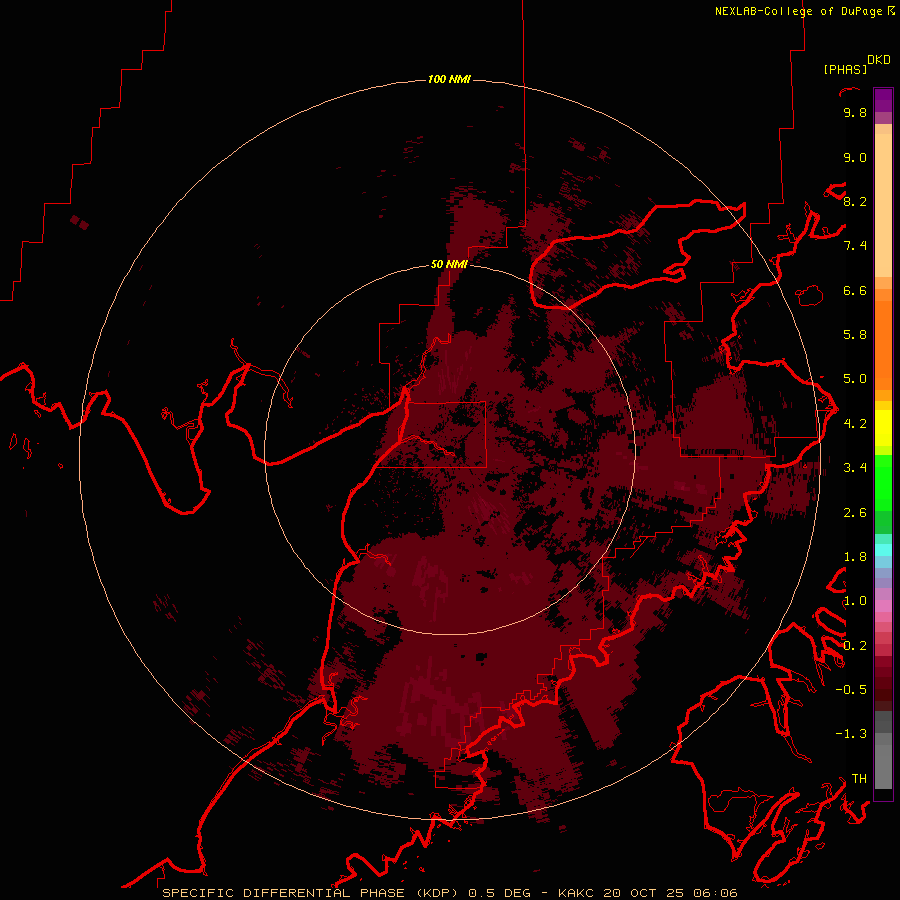Click the '2.6' scale value
Screen dimensions: 900x900
(x=855, y=512)
